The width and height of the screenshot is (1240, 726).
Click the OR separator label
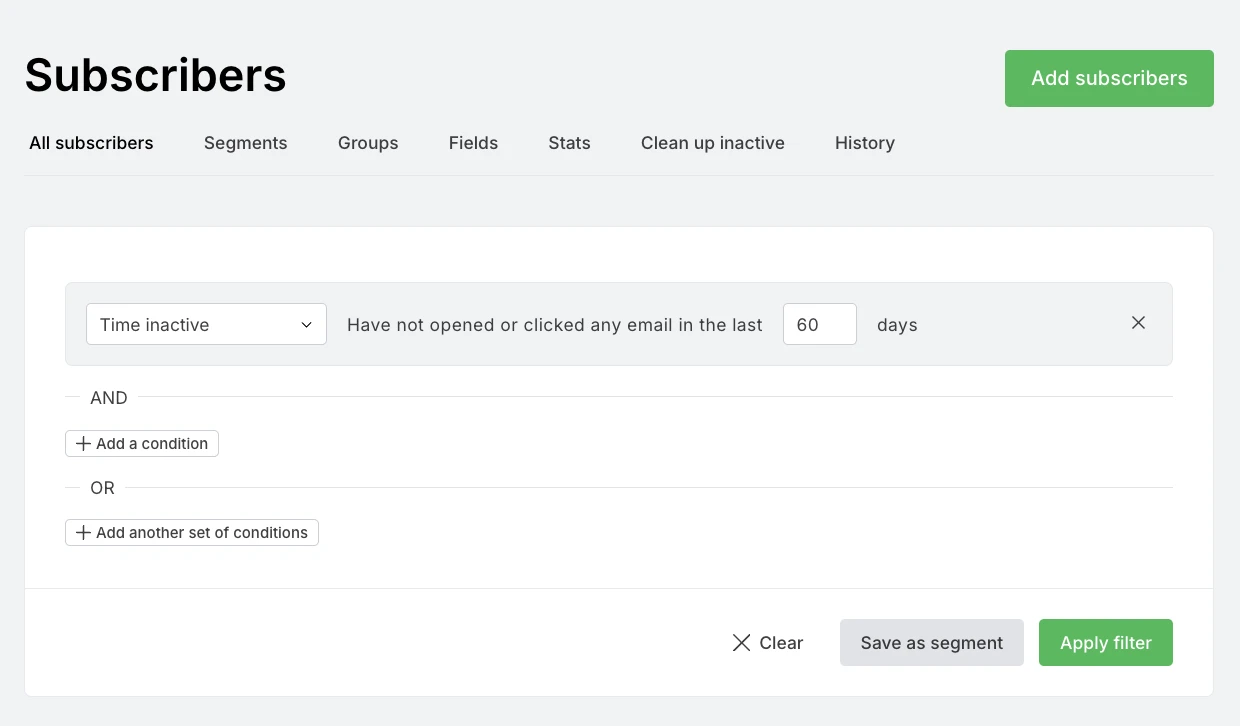click(x=102, y=488)
